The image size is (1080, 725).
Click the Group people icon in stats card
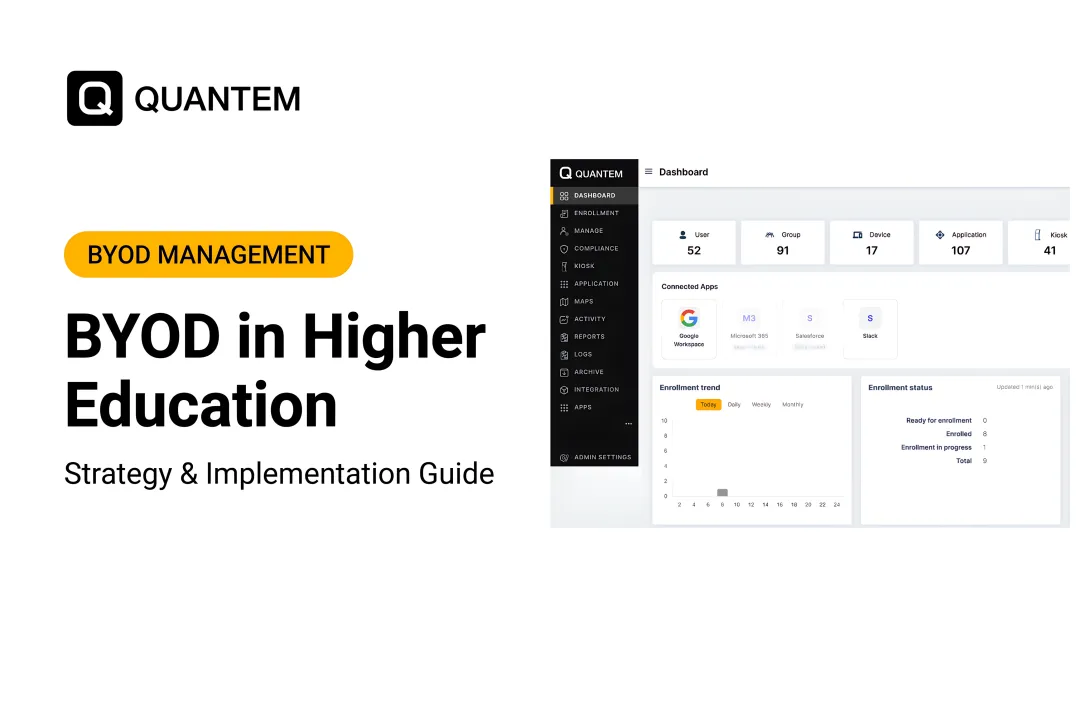[x=769, y=235]
